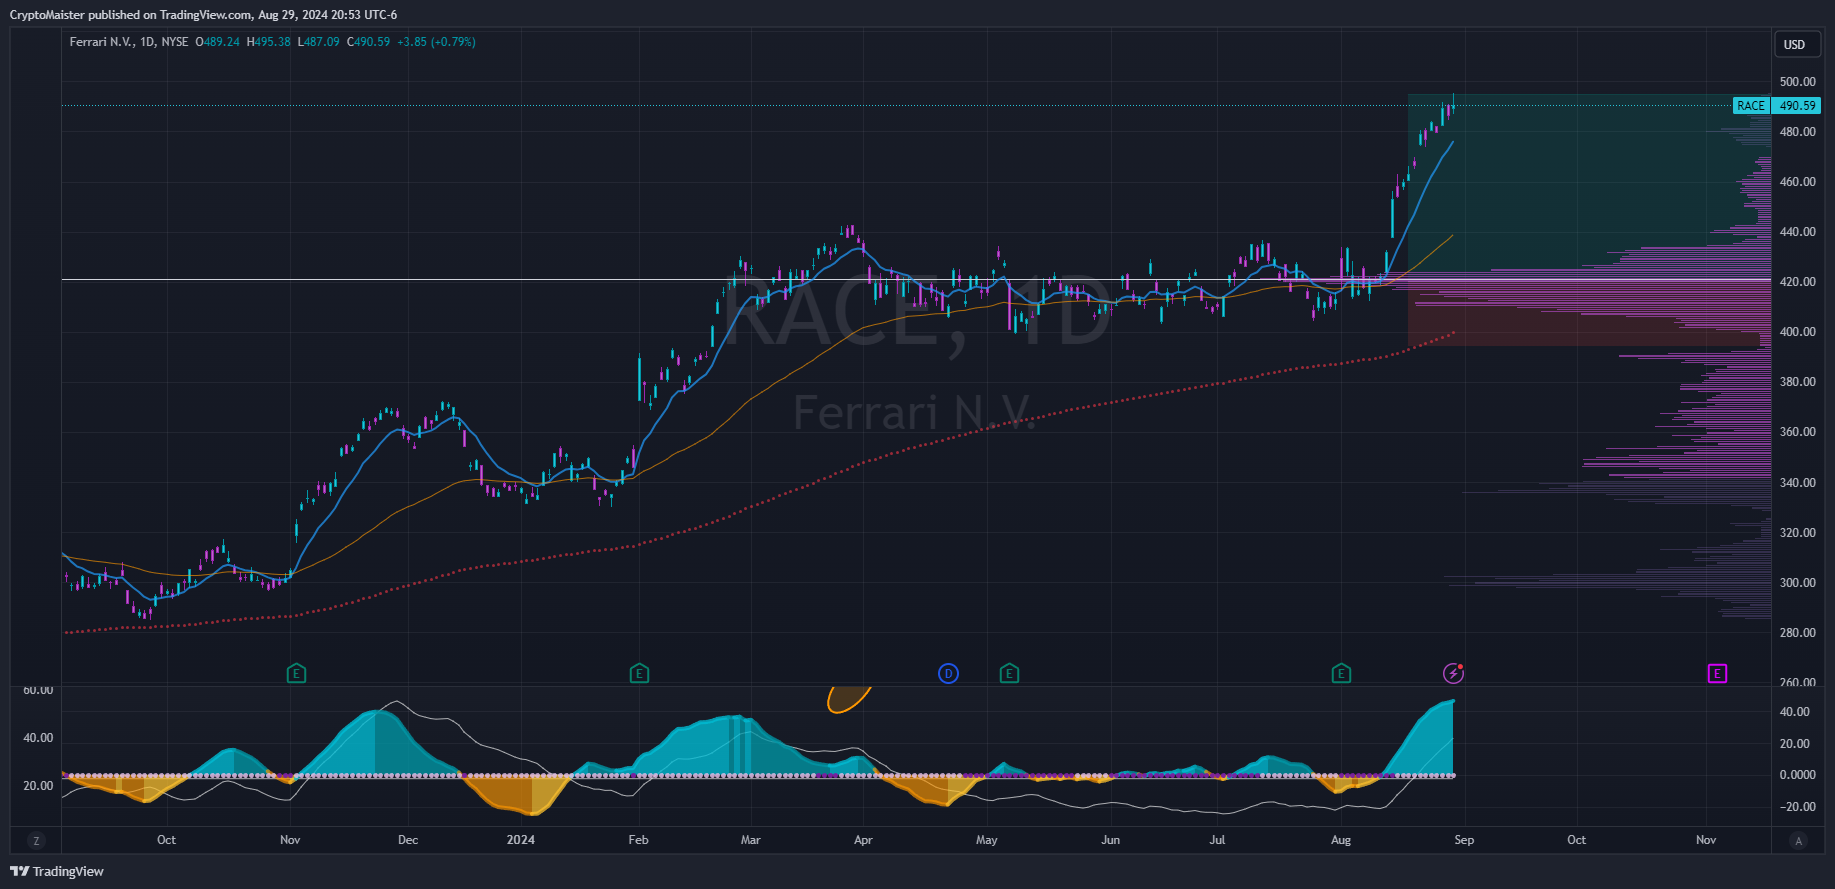Click the 60.00 label on left indicator scale
Screen dimensions: 1835x889
(x=38, y=690)
